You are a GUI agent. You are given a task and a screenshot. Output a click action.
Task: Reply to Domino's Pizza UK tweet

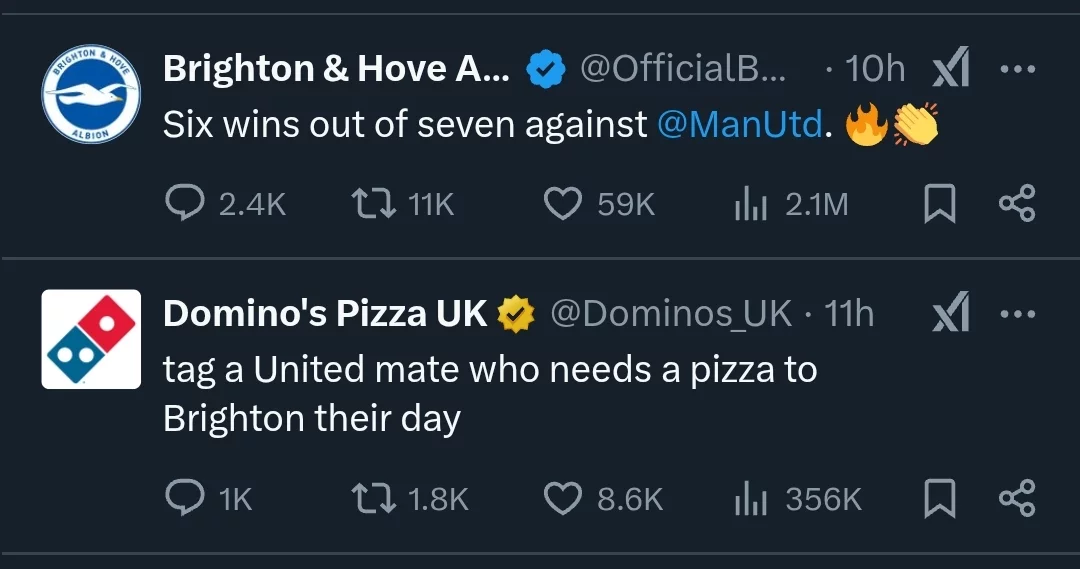(184, 498)
